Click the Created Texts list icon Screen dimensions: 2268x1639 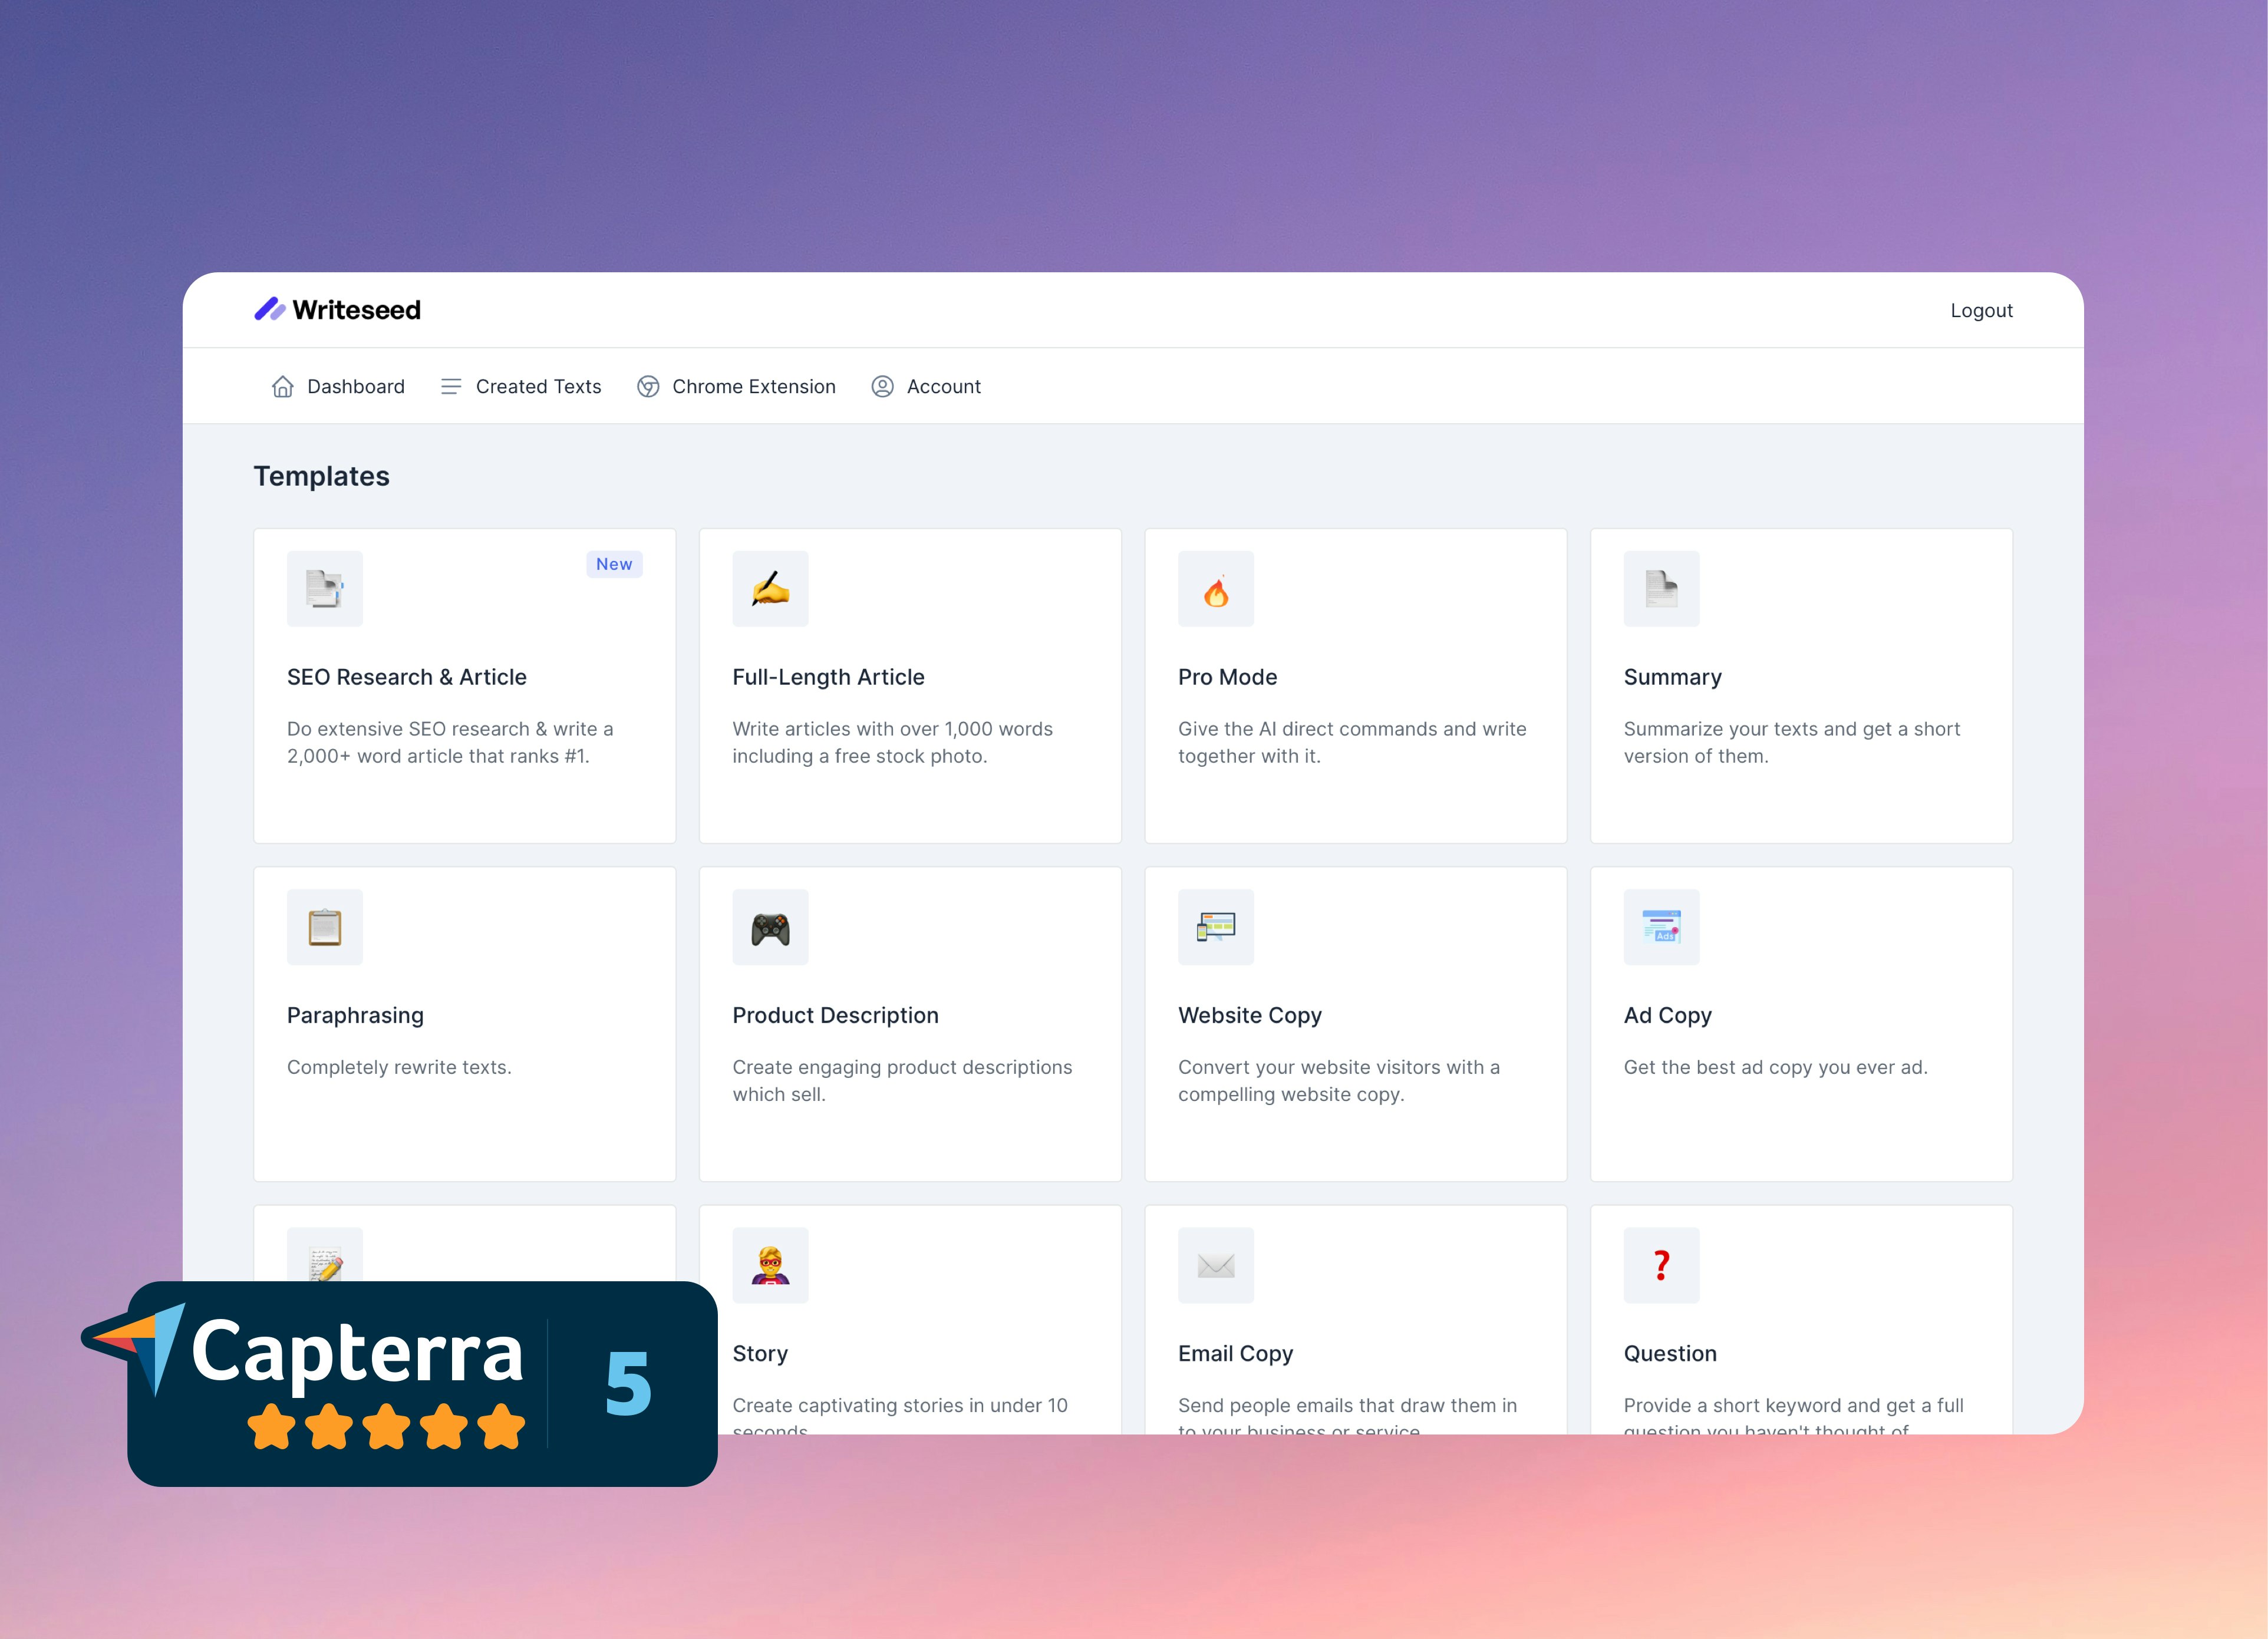point(451,386)
